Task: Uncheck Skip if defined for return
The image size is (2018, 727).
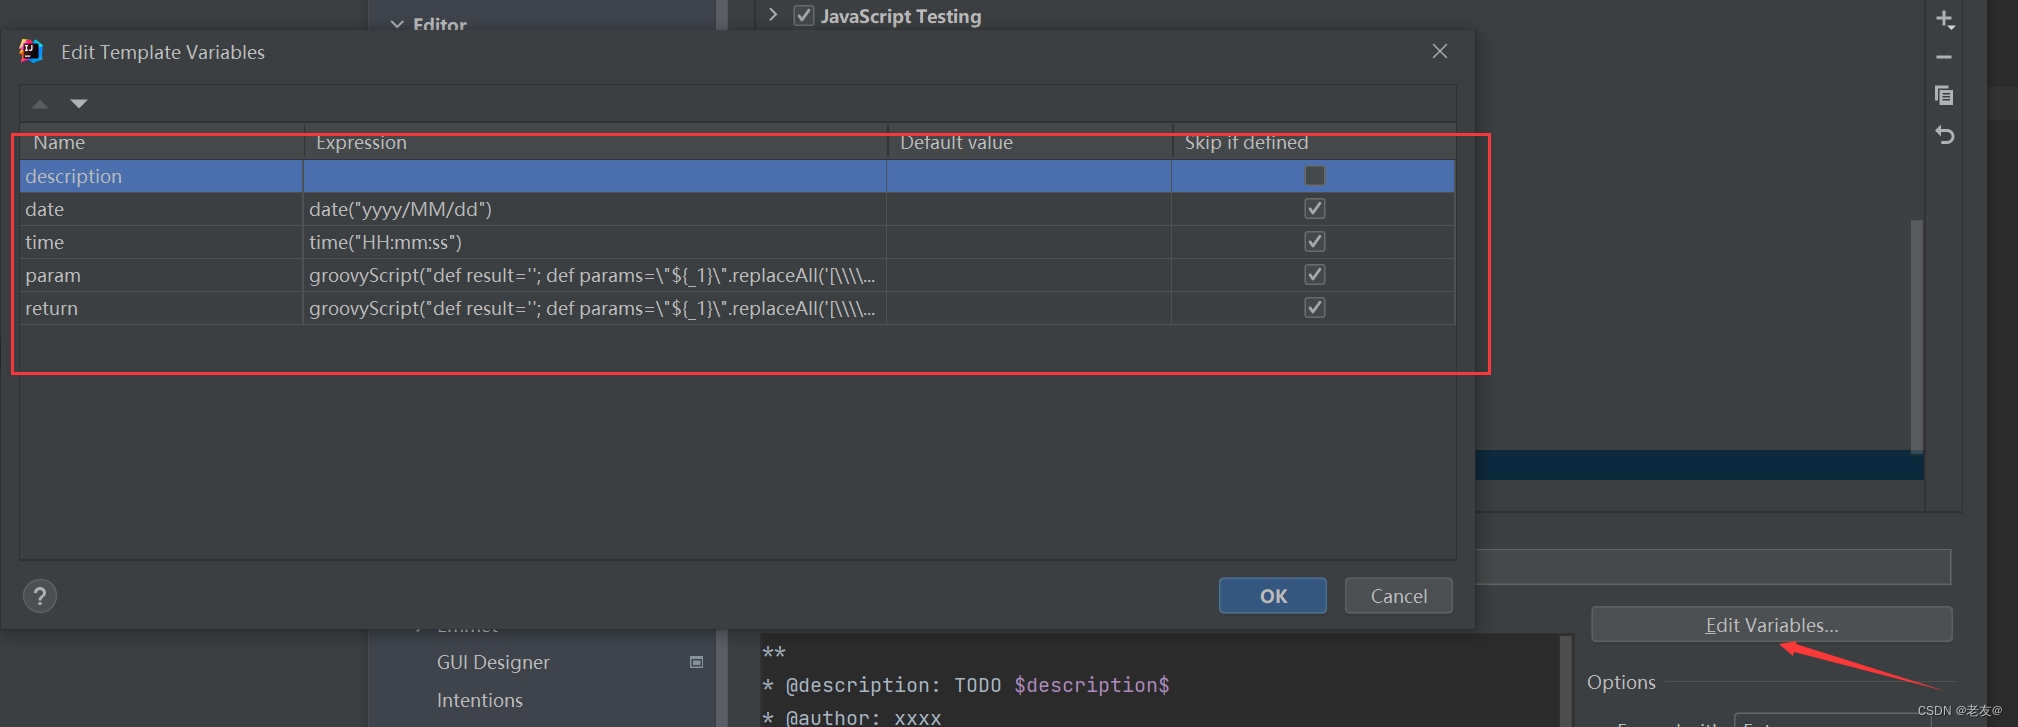Action: pos(1315,308)
